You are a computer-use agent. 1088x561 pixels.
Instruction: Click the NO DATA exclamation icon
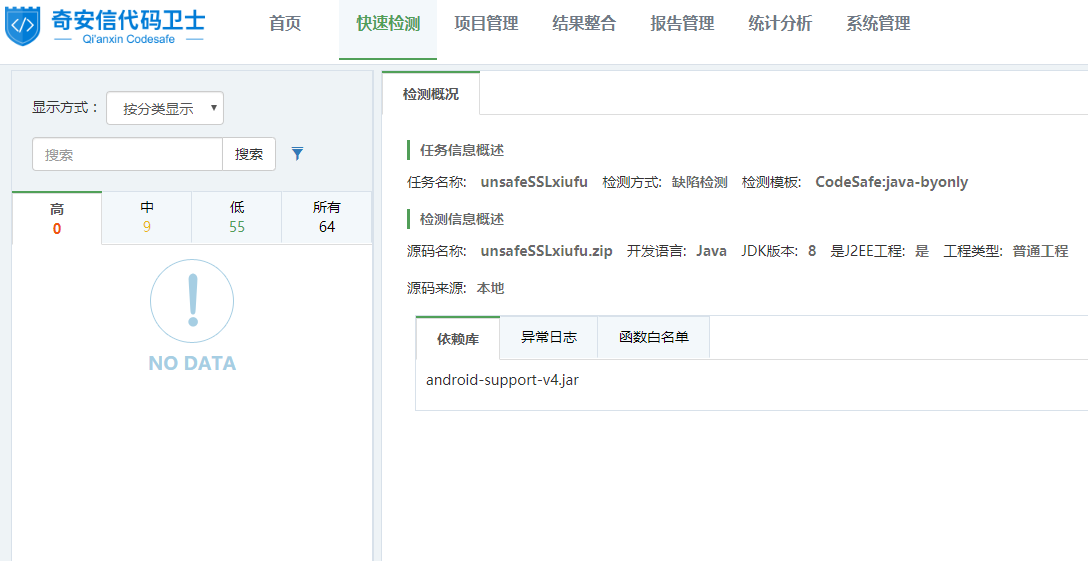pyautogui.click(x=192, y=301)
